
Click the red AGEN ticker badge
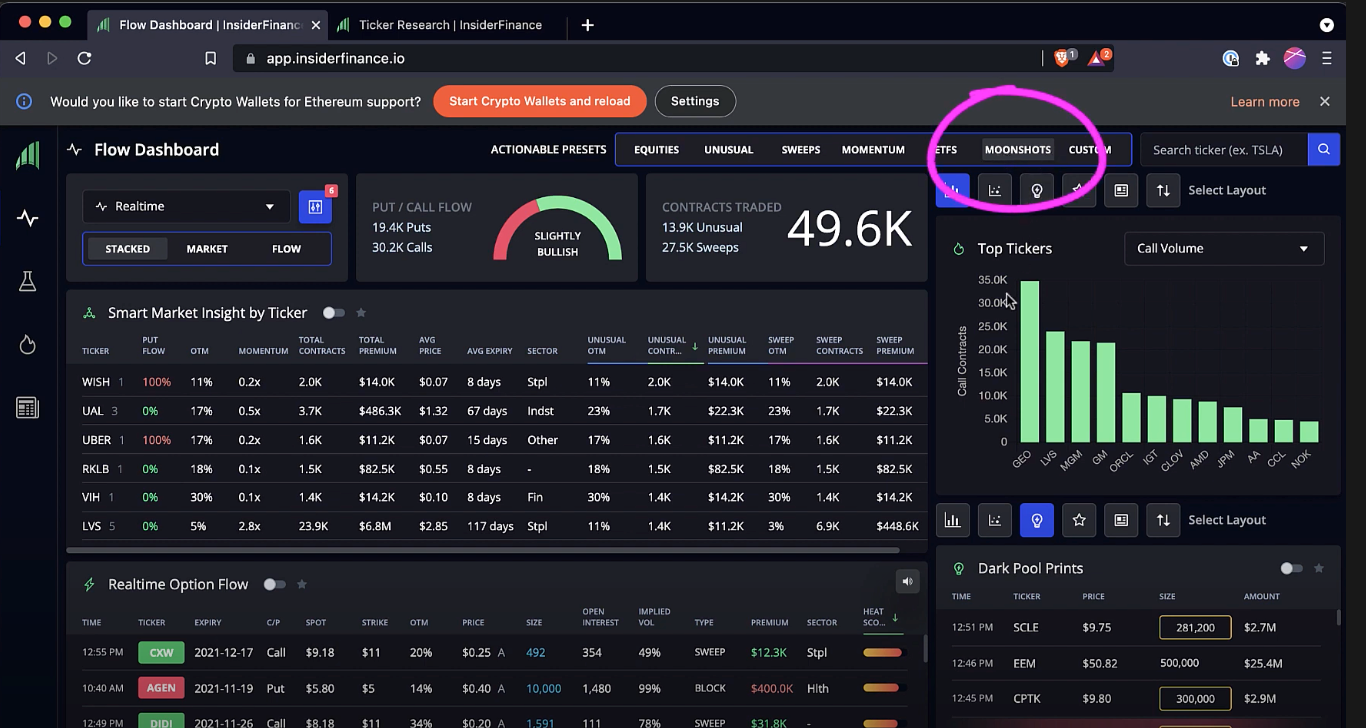coord(161,688)
